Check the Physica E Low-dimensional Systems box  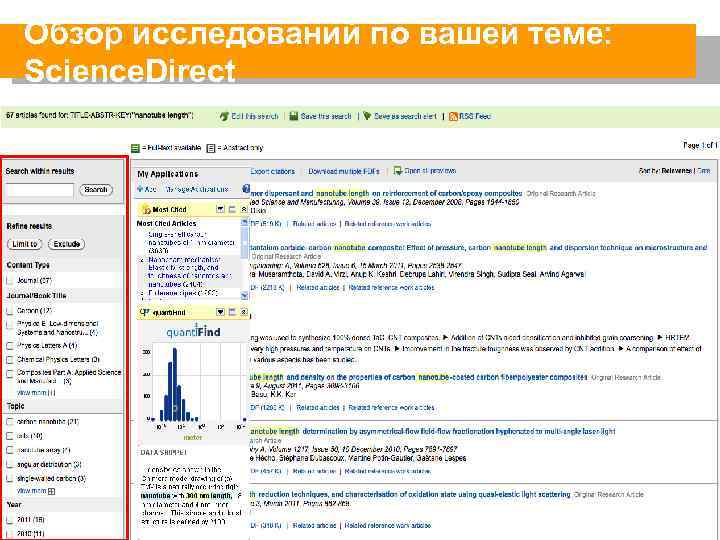point(10,325)
